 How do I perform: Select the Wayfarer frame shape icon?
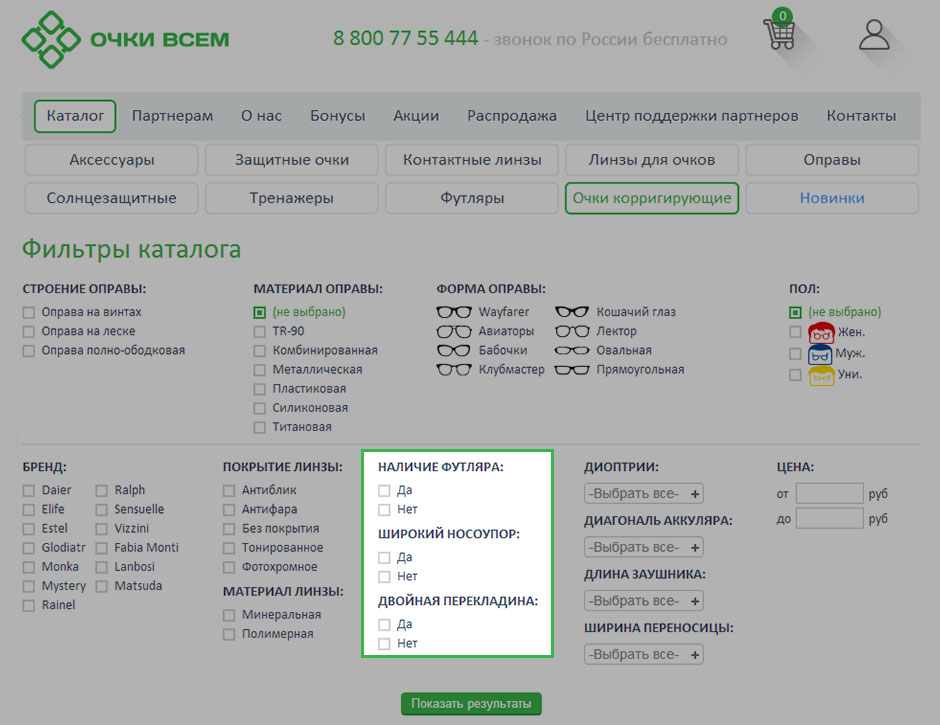pyautogui.click(x=454, y=312)
